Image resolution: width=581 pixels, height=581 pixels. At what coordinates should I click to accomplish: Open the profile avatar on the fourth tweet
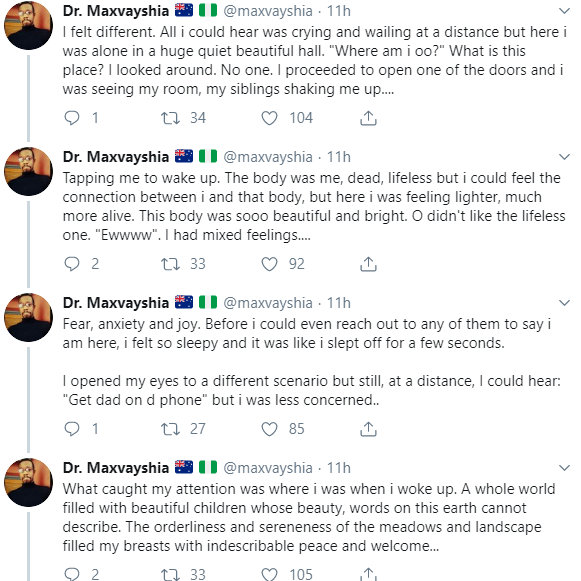[x=29, y=482]
